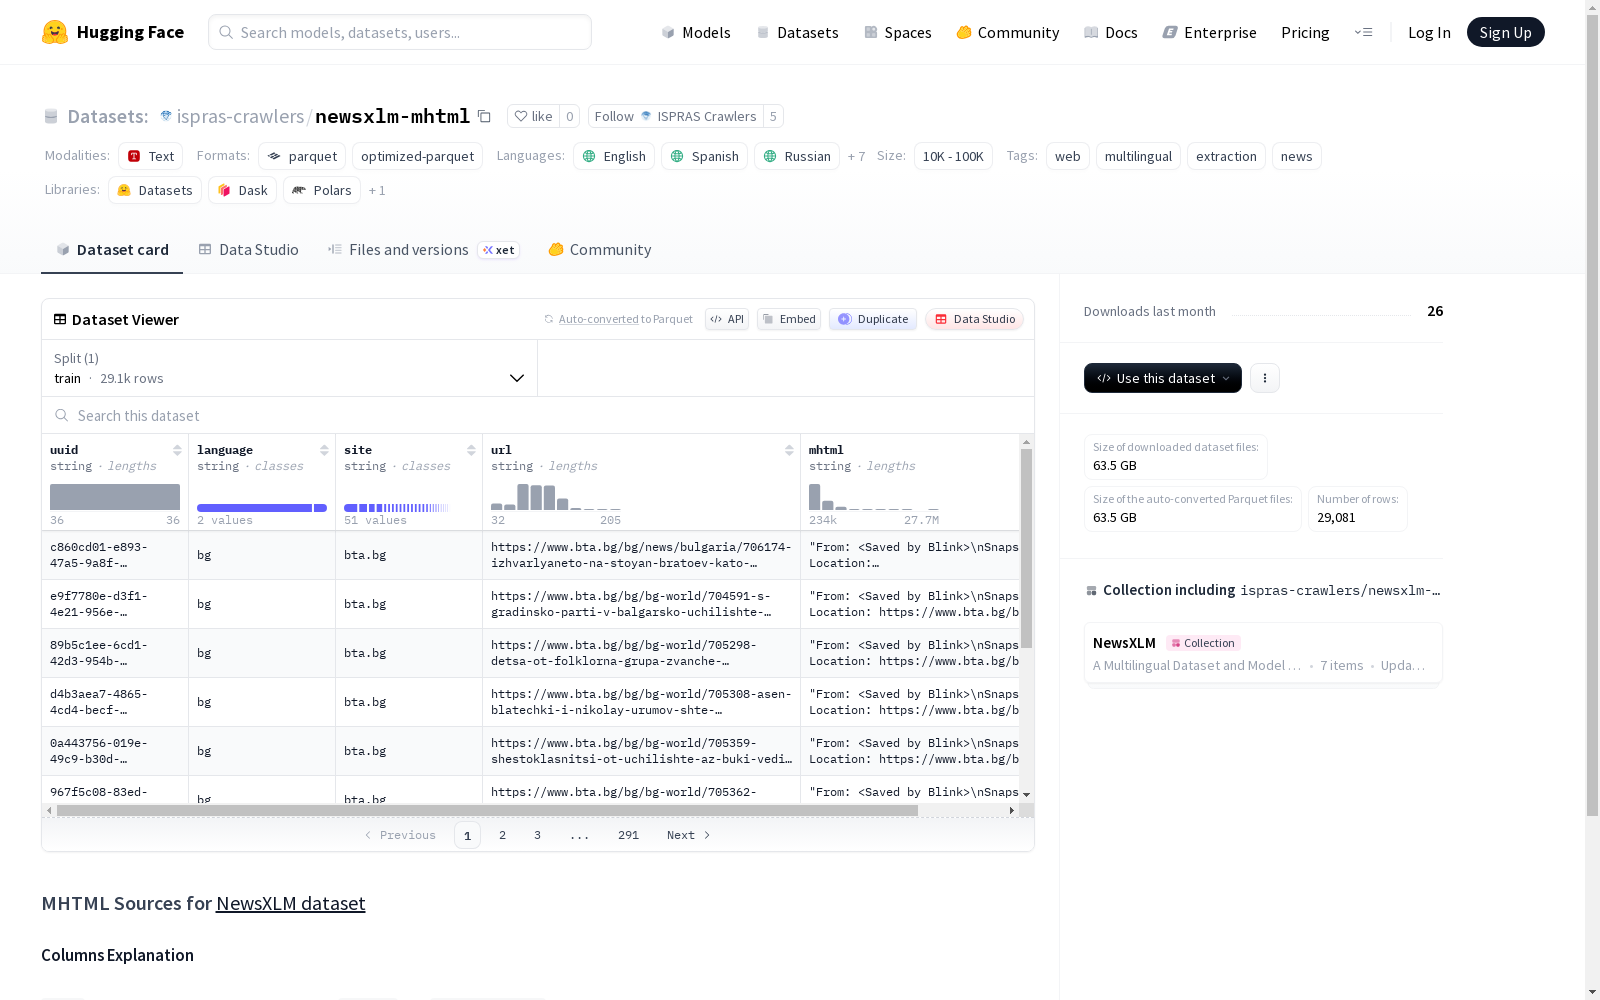Click the Dask library tag

[242, 190]
